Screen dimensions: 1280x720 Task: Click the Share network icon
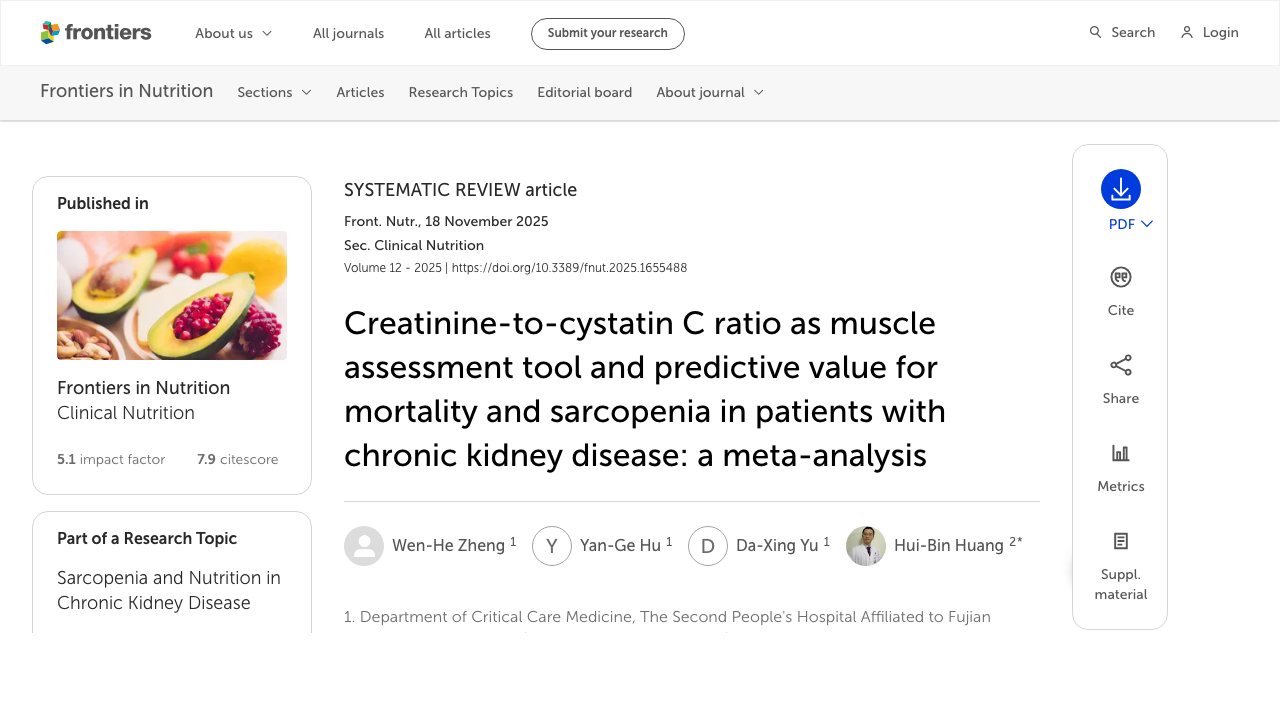1121,365
